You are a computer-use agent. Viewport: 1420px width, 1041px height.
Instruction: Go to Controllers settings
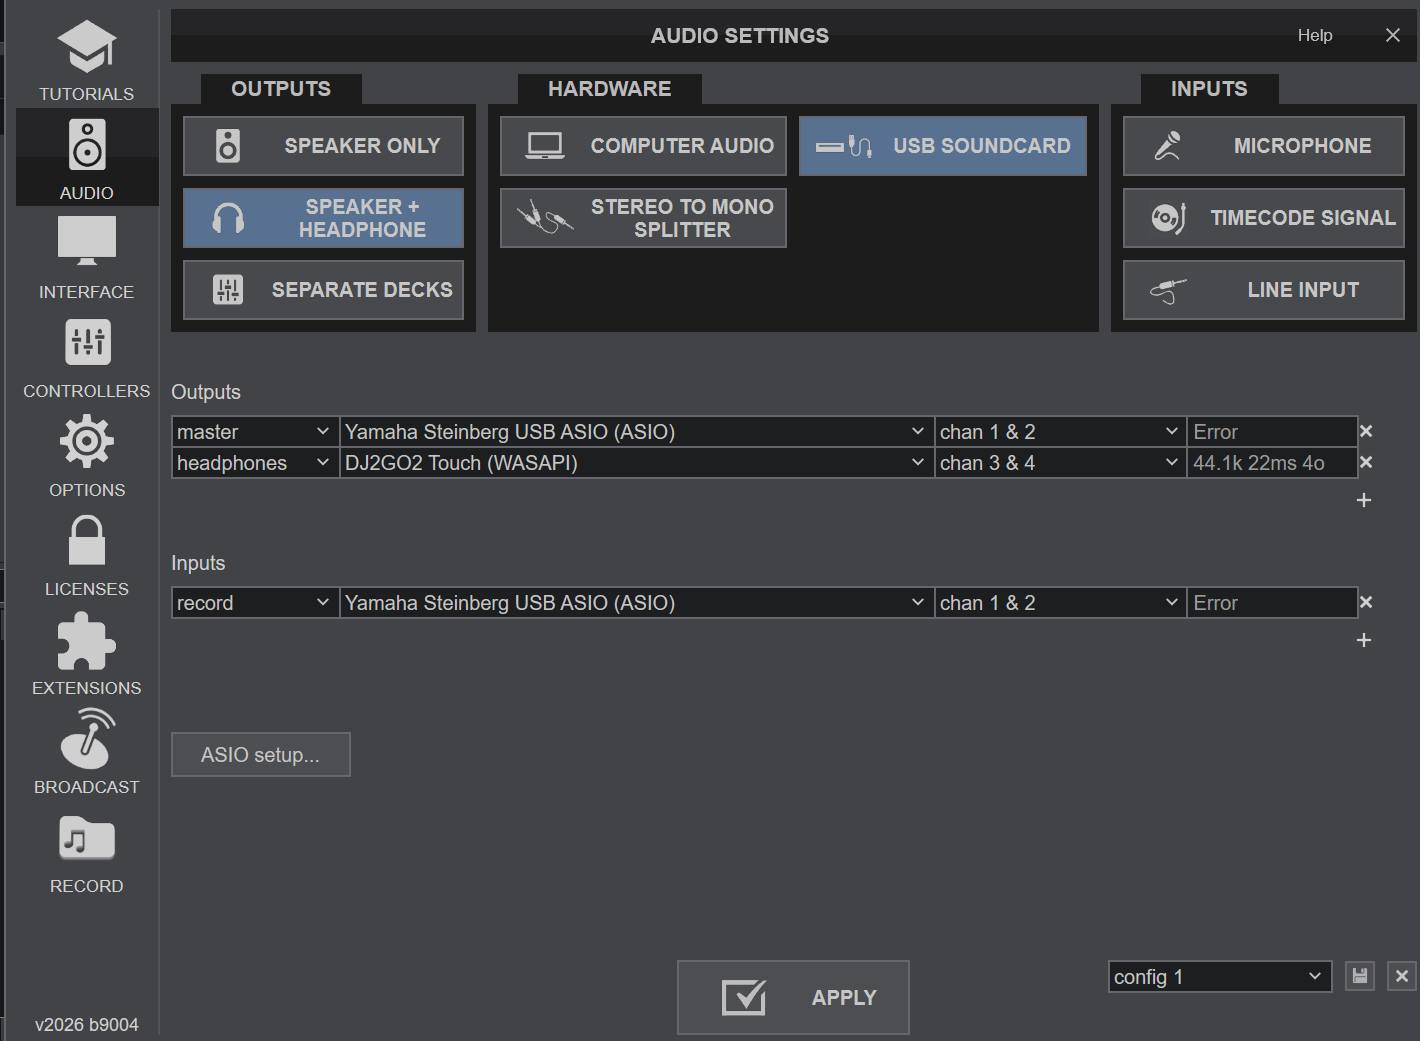86,357
